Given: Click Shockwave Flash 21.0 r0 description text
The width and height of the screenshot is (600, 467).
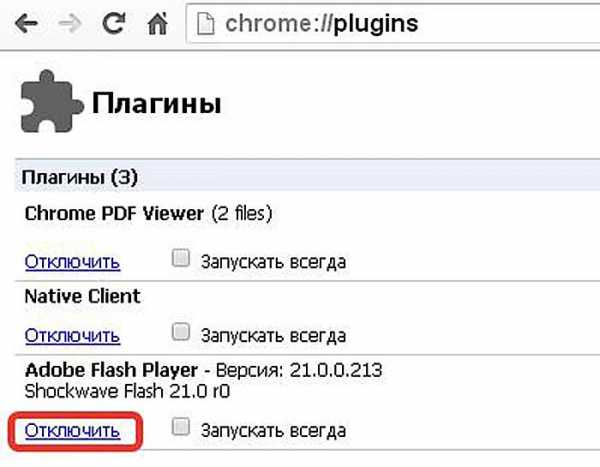Looking at the screenshot, I should [x=127, y=392].
